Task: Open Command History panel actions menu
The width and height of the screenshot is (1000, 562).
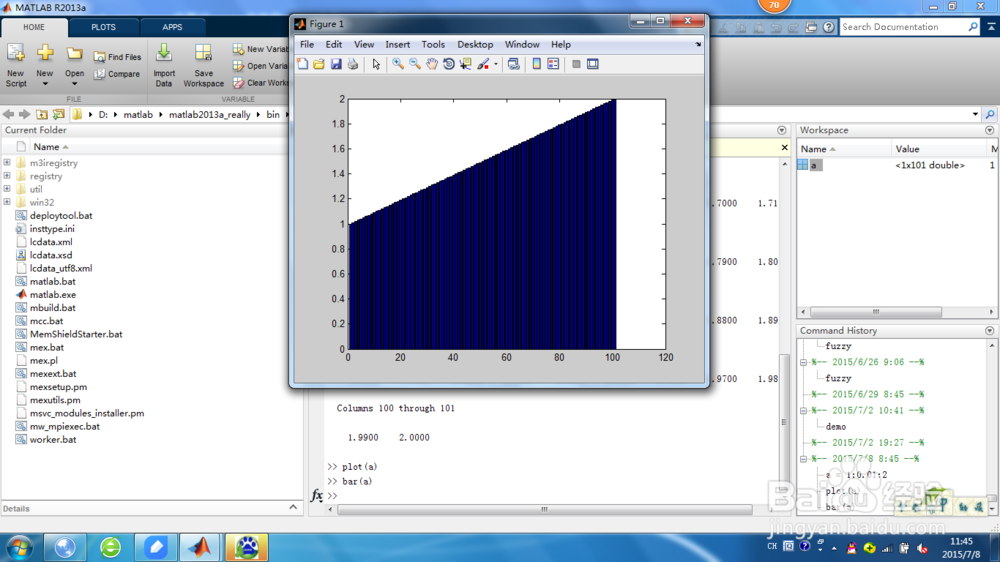Action: pyautogui.click(x=989, y=330)
